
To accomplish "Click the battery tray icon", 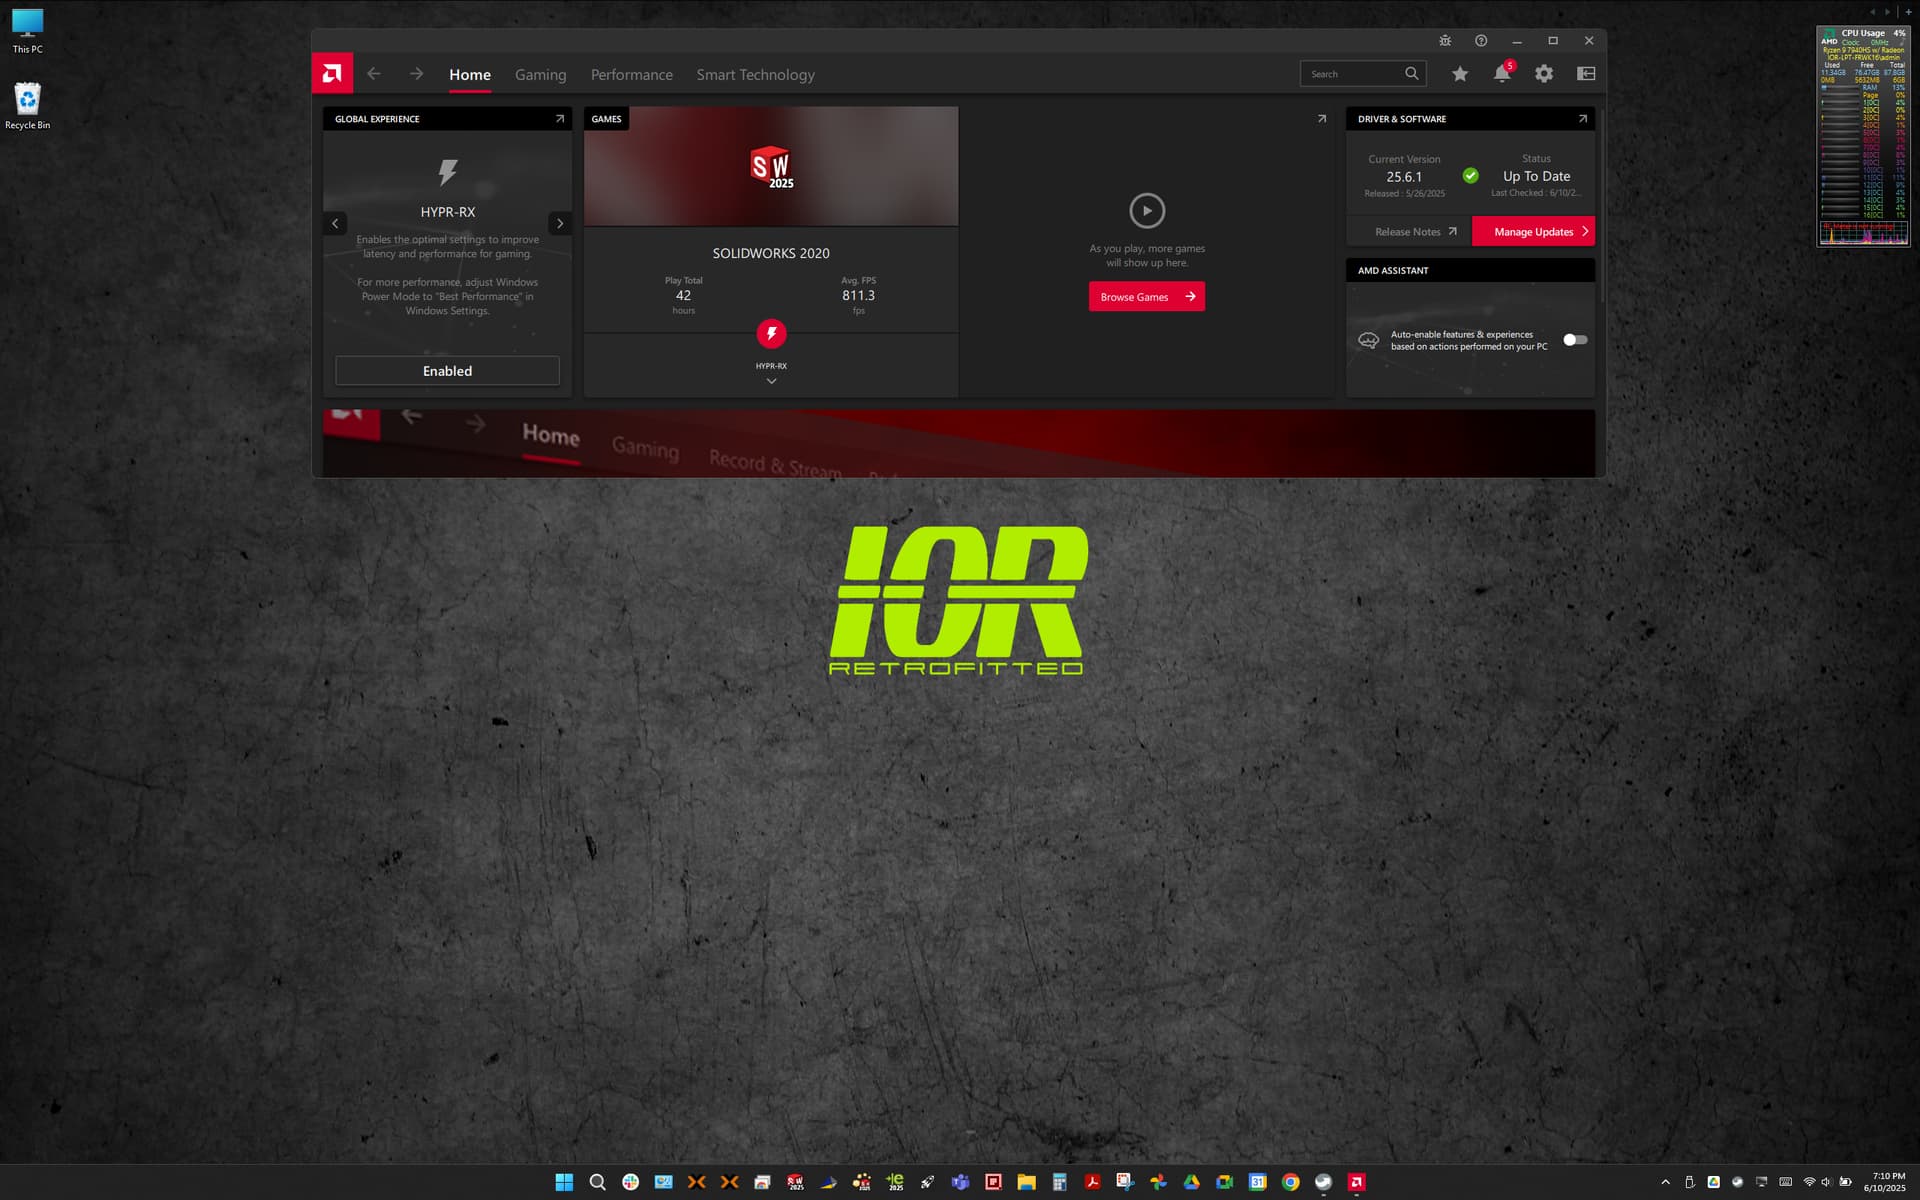I will [x=1845, y=1182].
